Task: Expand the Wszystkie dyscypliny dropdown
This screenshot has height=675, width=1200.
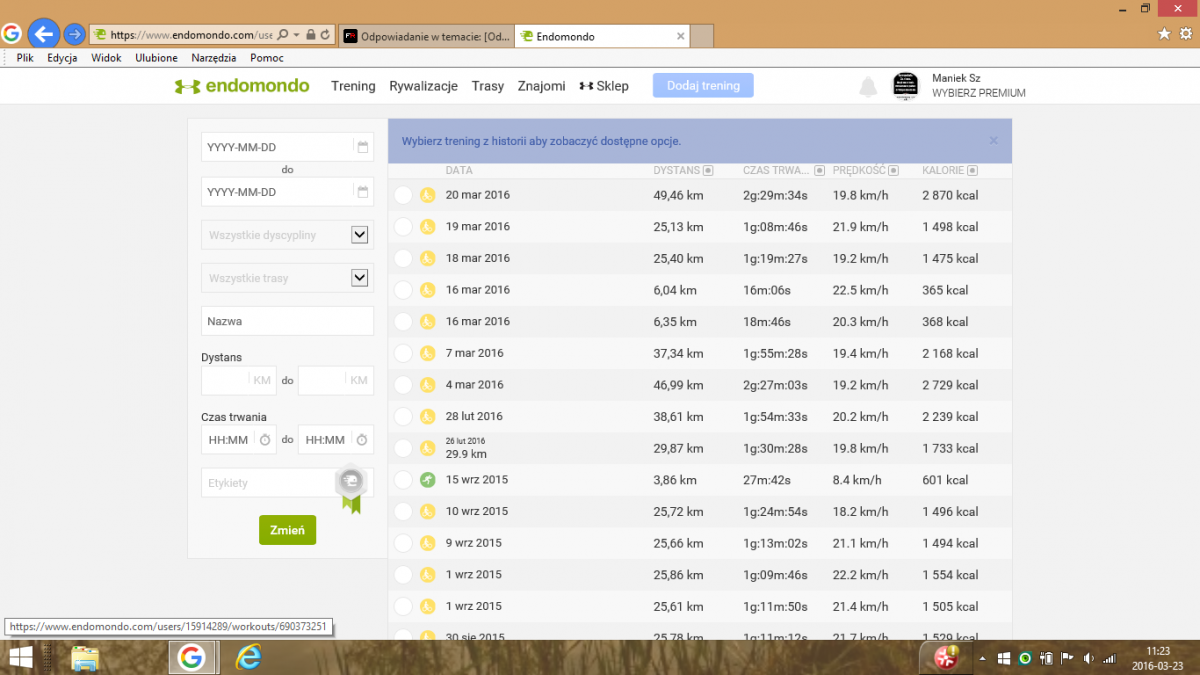Action: [360, 235]
